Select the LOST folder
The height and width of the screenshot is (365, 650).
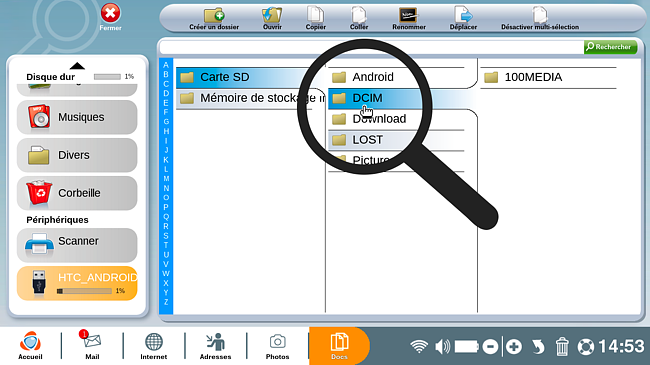[396, 140]
